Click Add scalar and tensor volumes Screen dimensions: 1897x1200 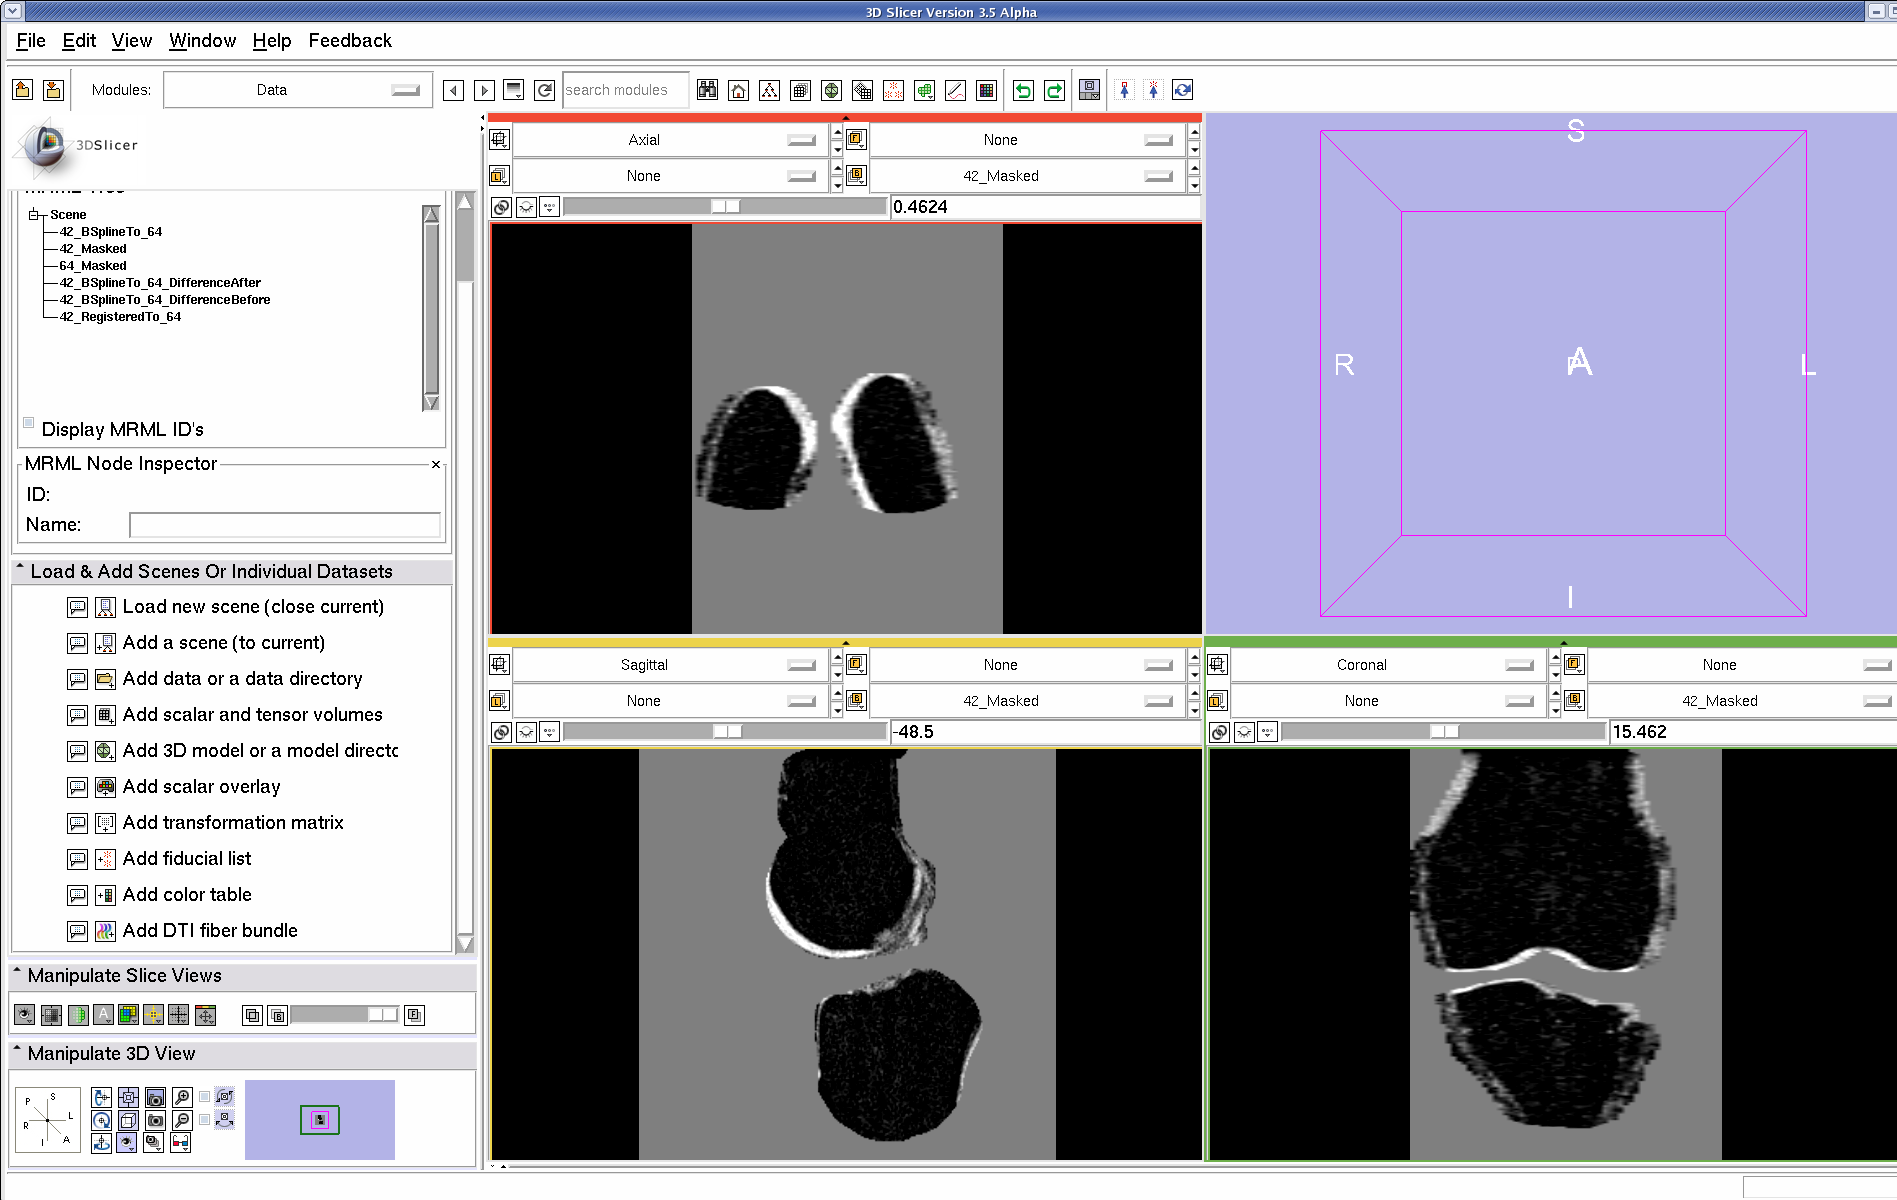coord(252,715)
